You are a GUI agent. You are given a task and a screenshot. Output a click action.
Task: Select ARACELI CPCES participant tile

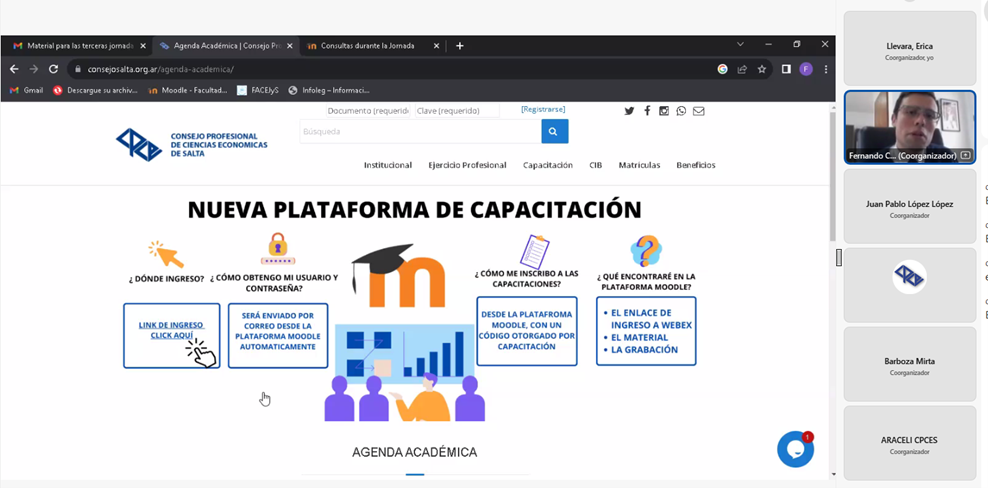(910, 443)
